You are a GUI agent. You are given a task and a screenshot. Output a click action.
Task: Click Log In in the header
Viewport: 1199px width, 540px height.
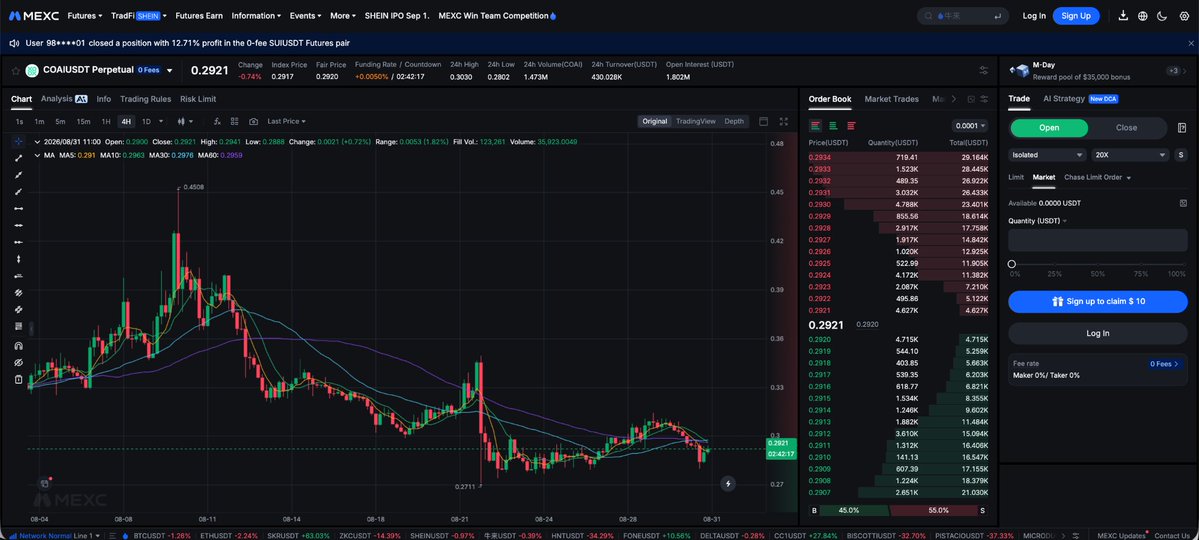pyautogui.click(x=1034, y=15)
